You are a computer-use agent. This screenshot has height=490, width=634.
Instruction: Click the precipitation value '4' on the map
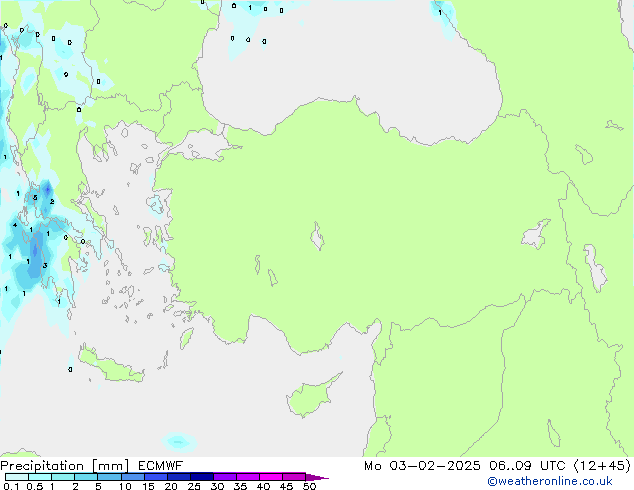point(15,225)
